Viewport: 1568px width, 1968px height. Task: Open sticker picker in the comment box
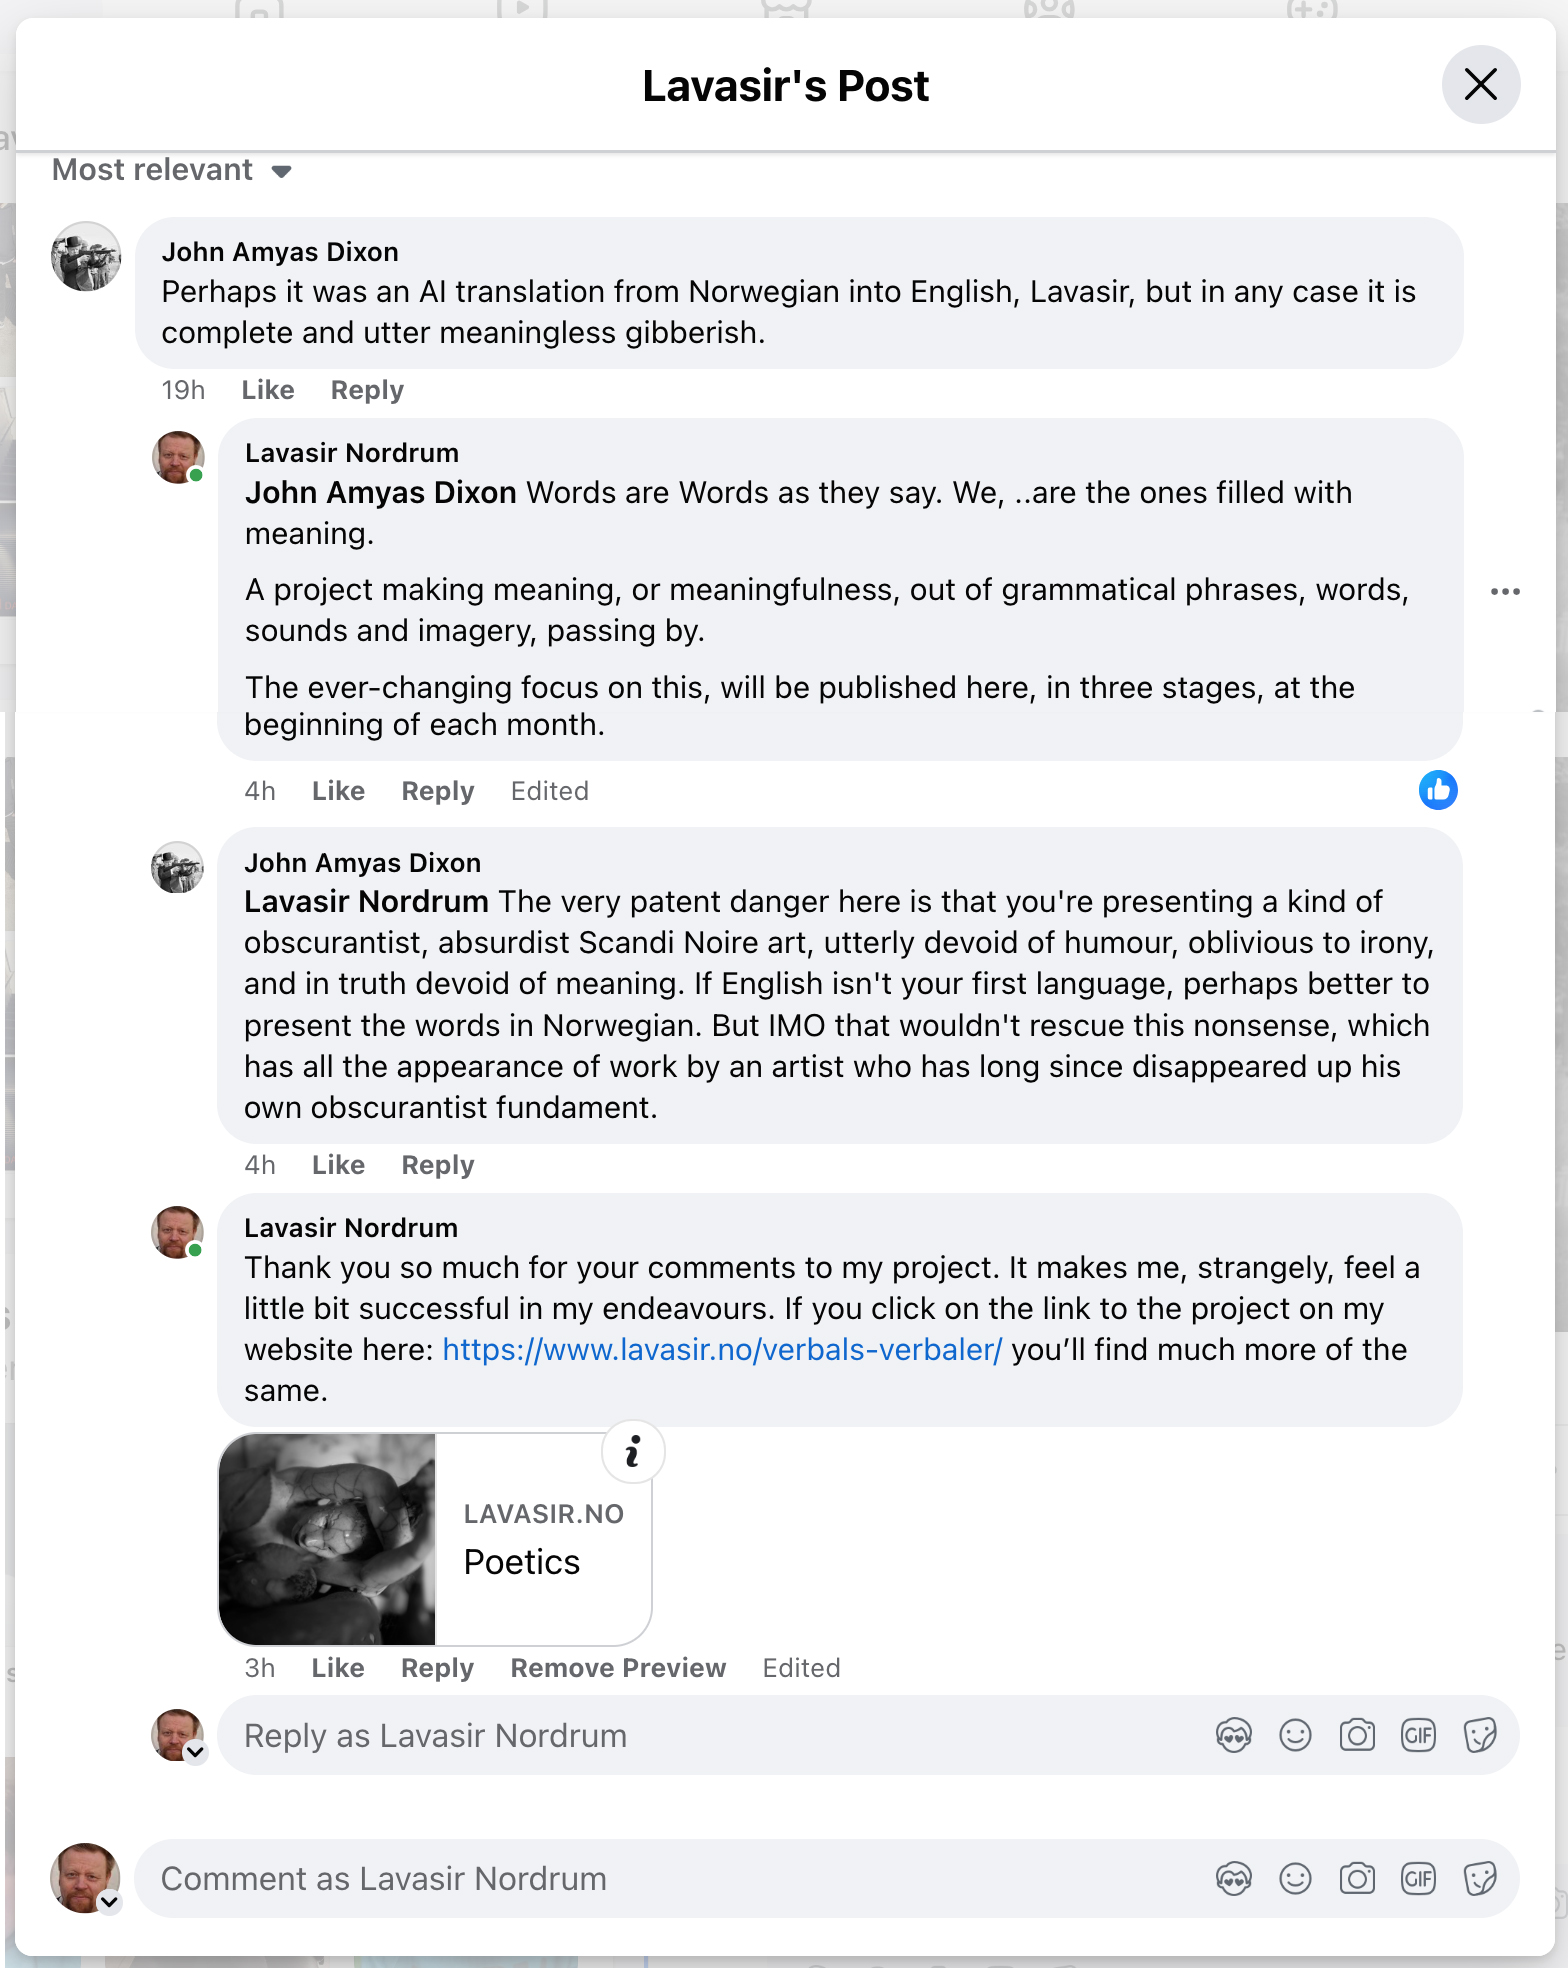(1480, 1878)
